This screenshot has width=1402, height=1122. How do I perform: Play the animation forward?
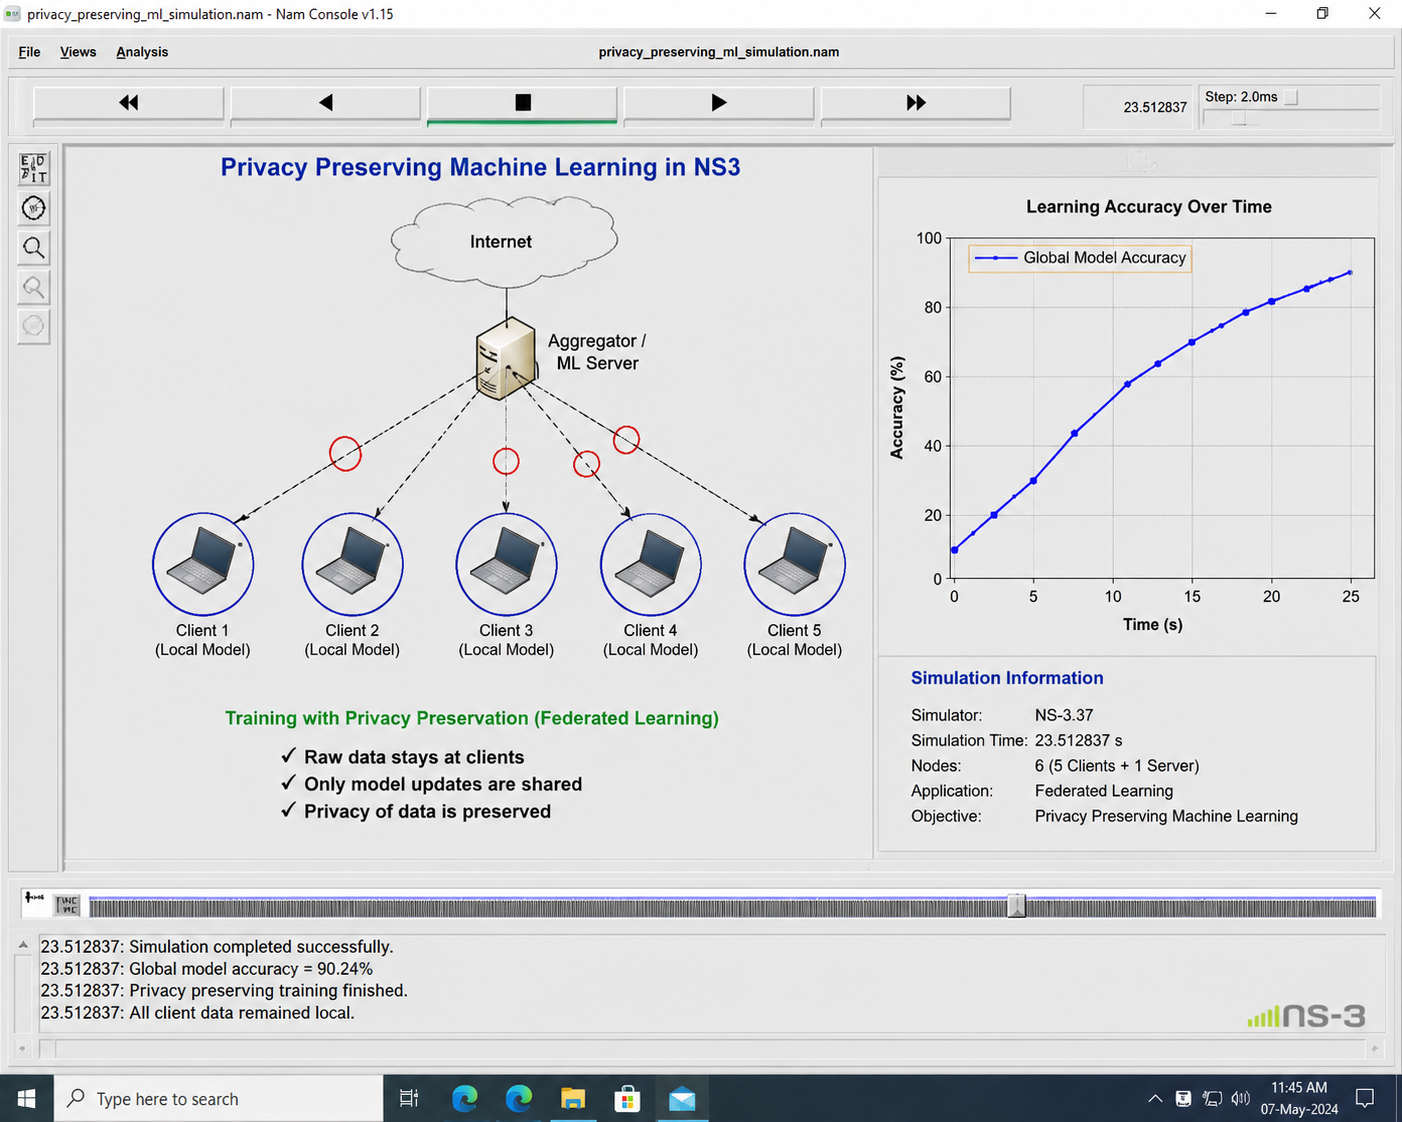[719, 103]
